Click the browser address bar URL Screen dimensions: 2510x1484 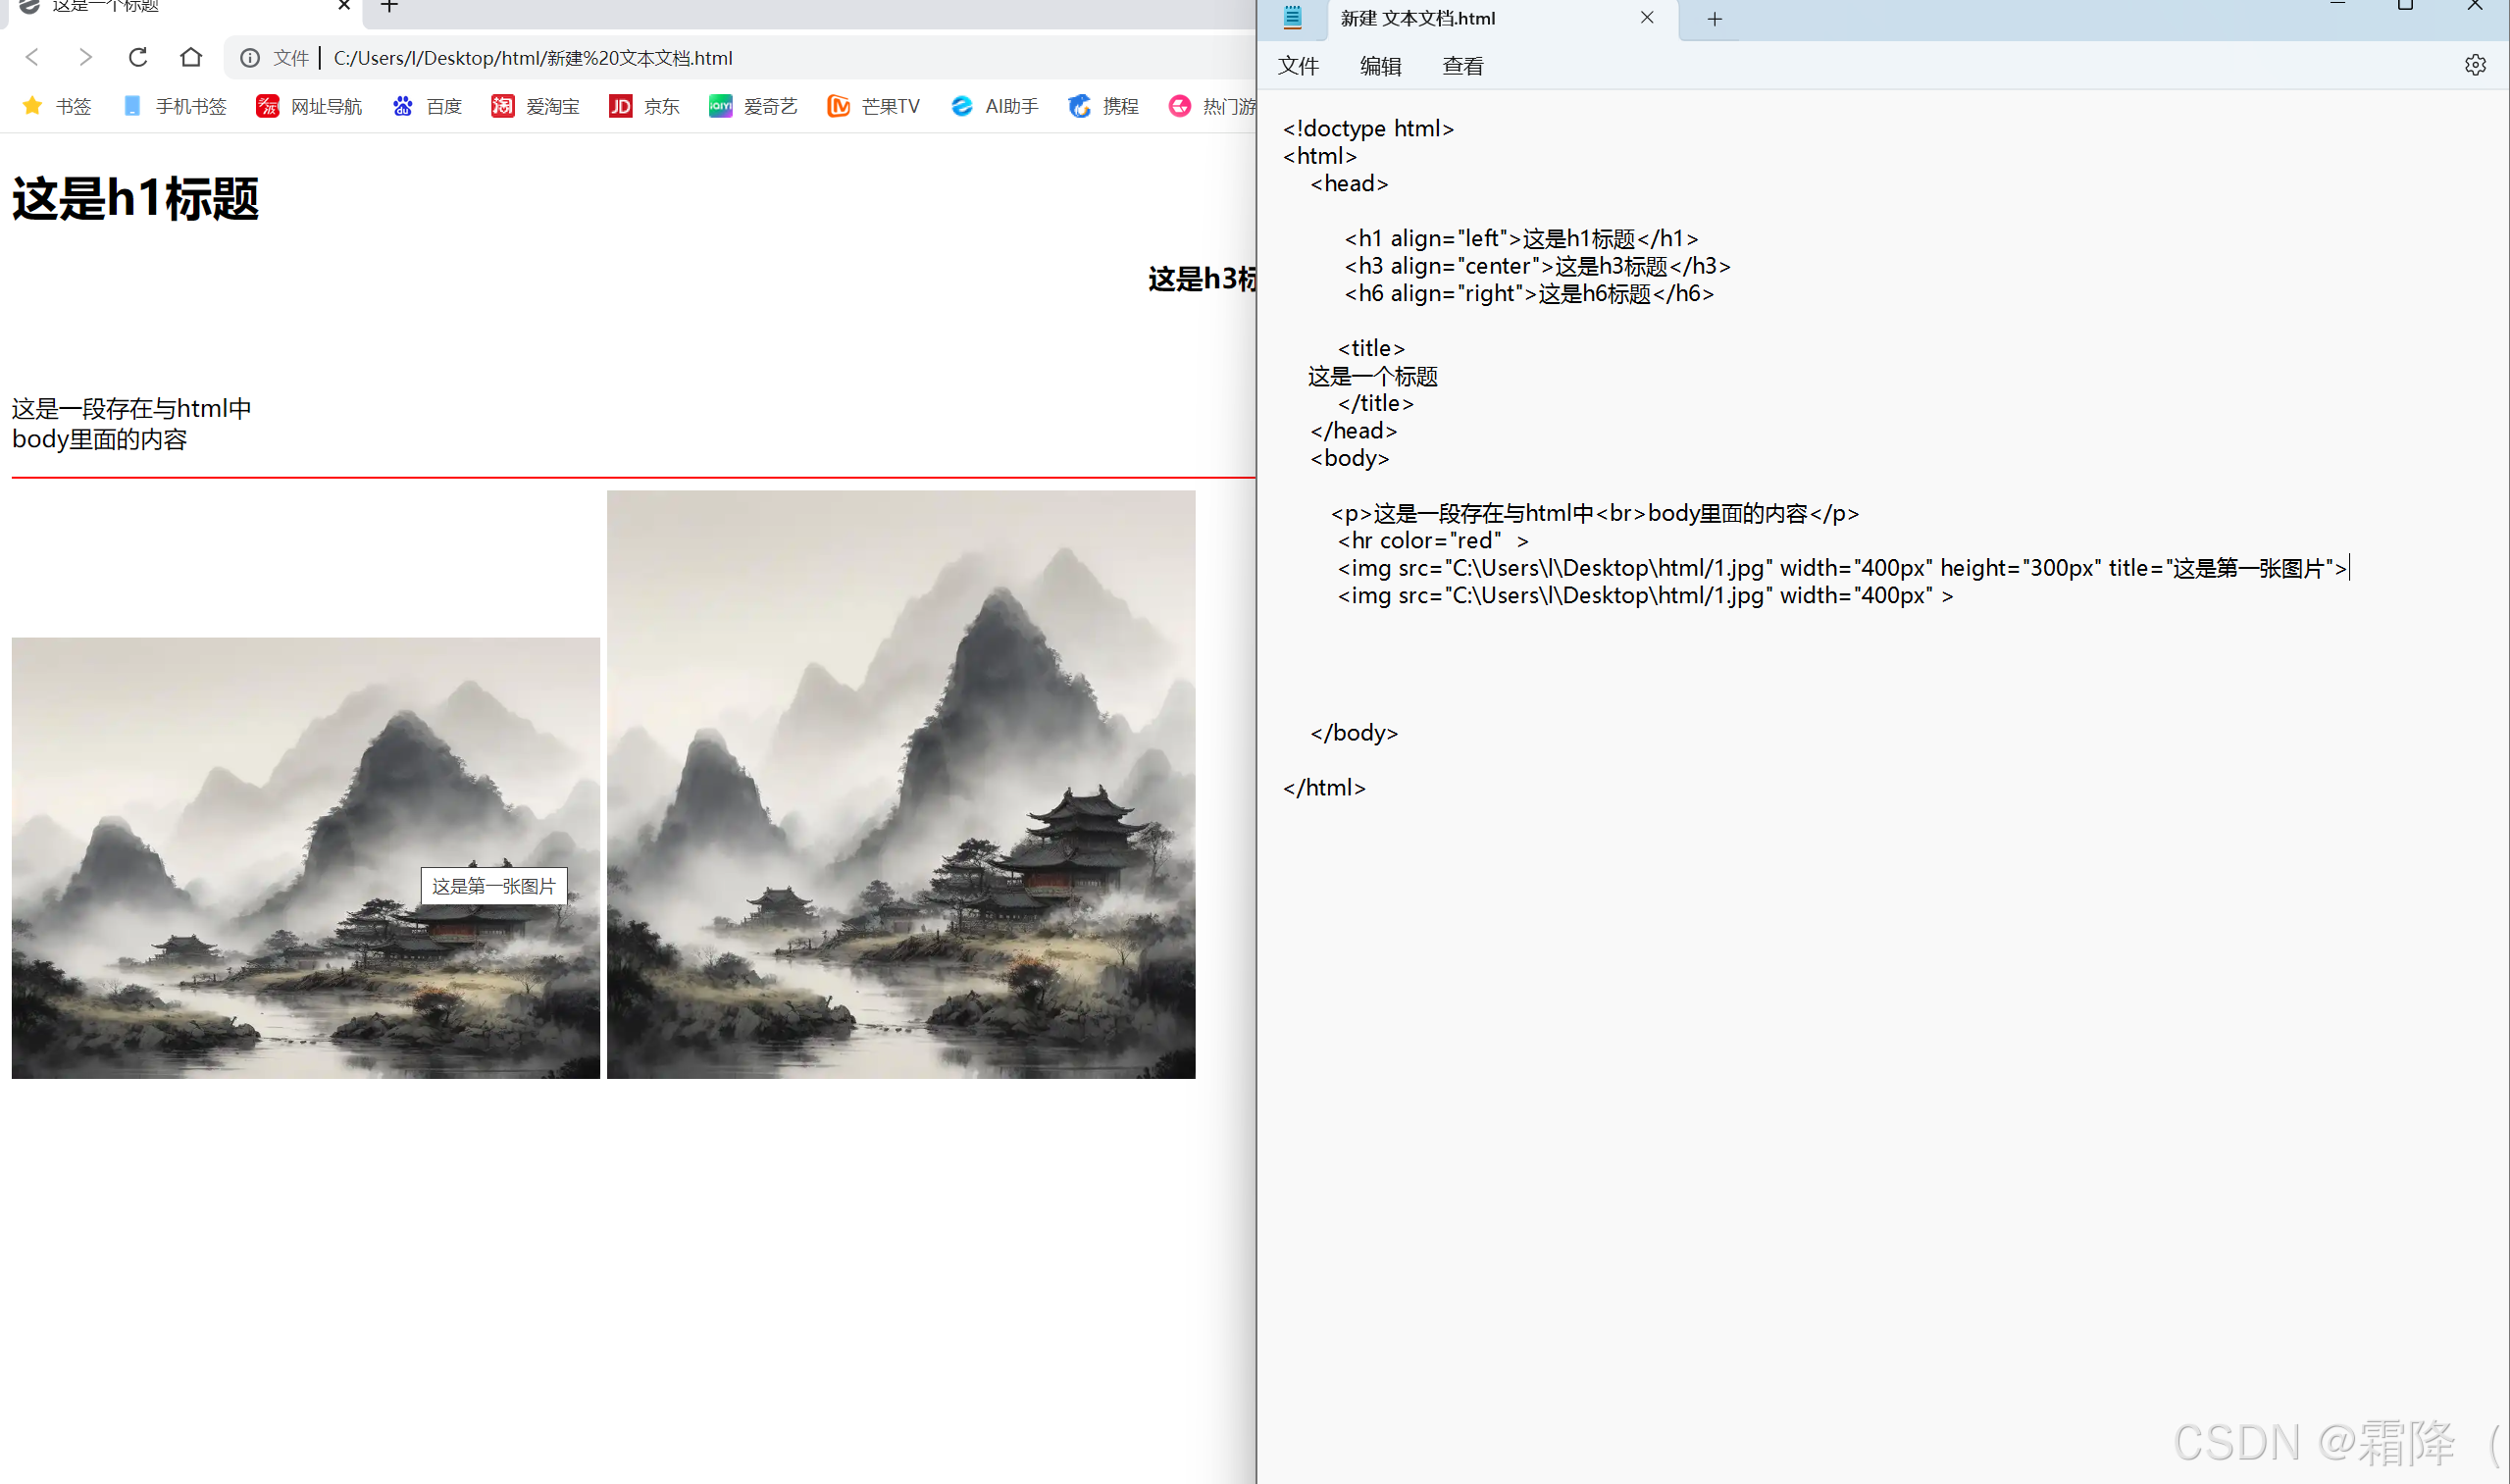pos(533,58)
